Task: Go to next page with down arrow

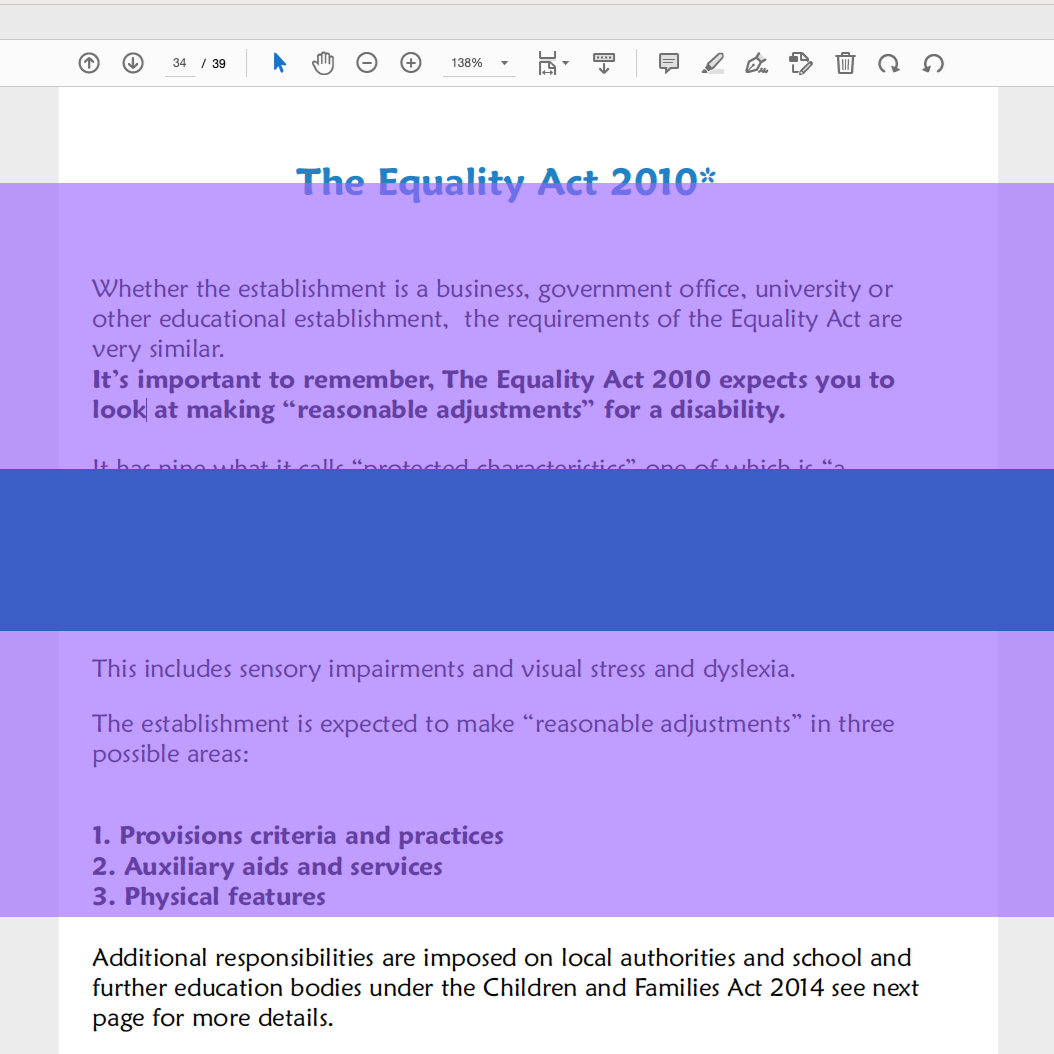Action: 133,63
